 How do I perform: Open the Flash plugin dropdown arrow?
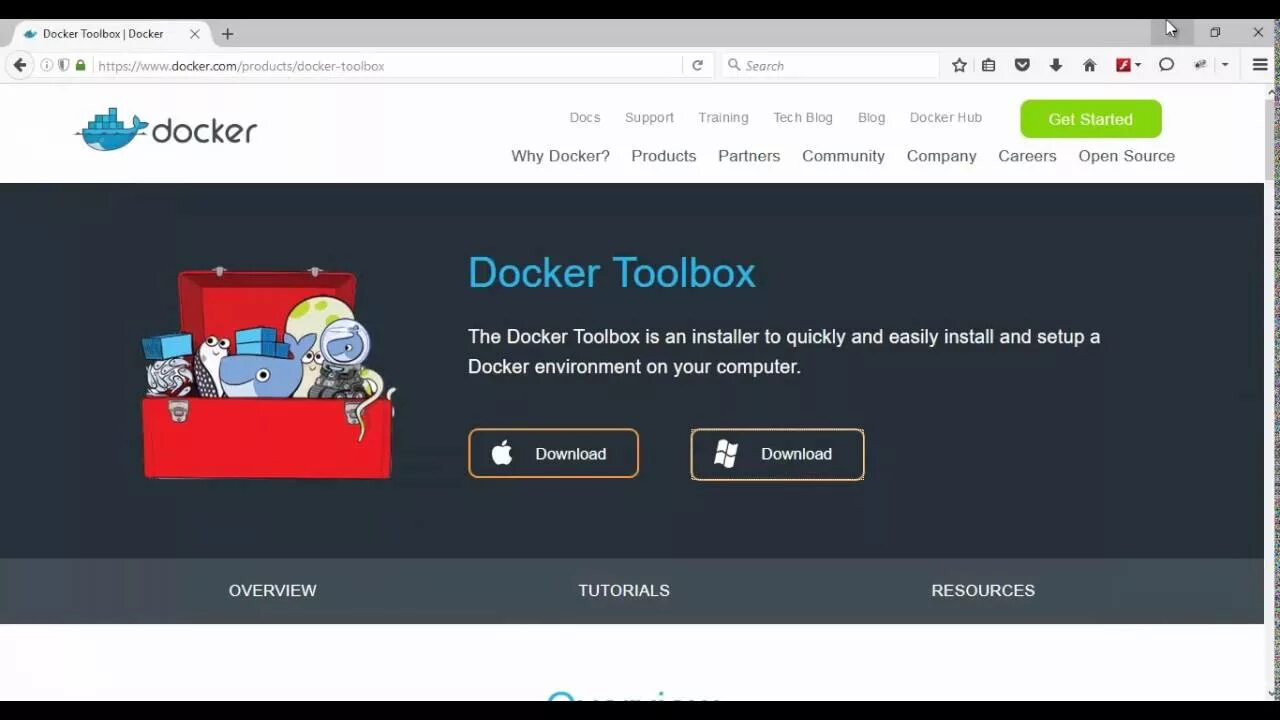1138,65
